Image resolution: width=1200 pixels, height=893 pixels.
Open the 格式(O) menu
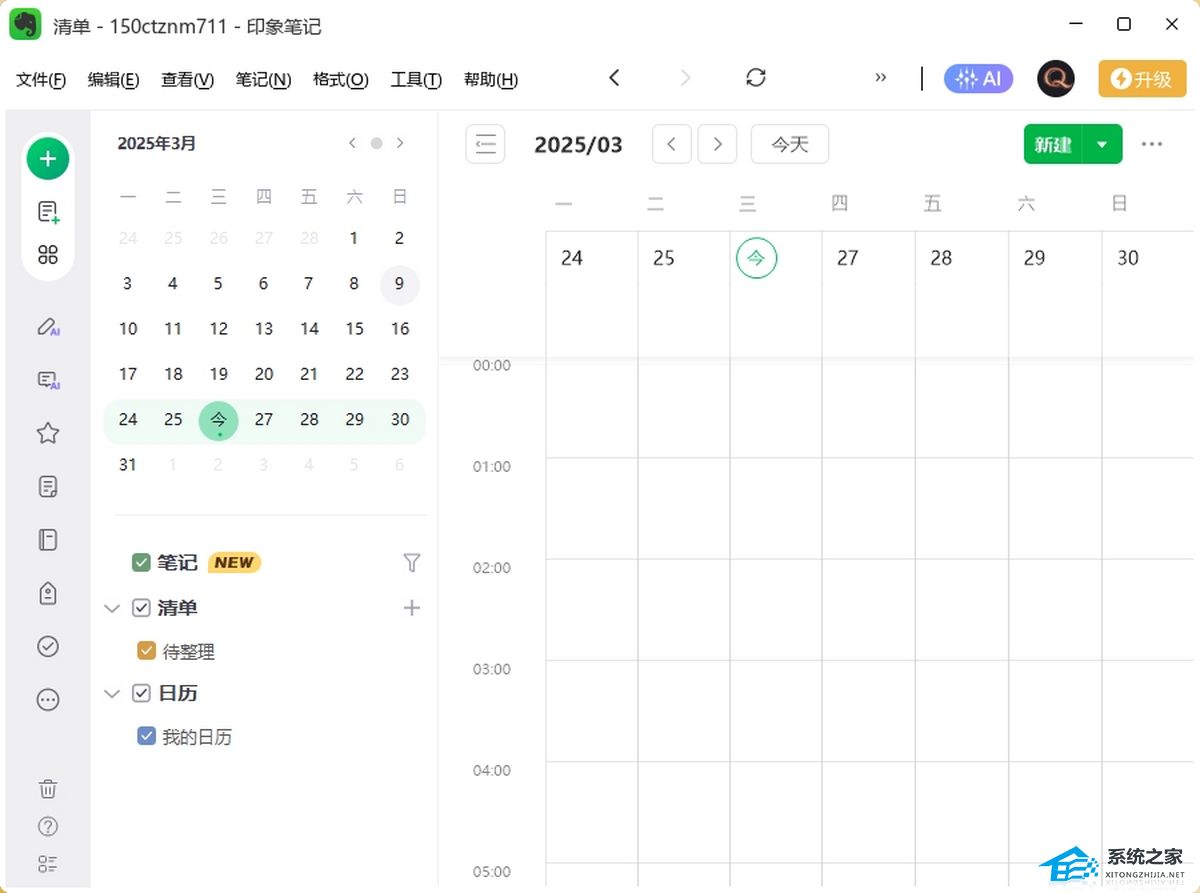pyautogui.click(x=340, y=80)
